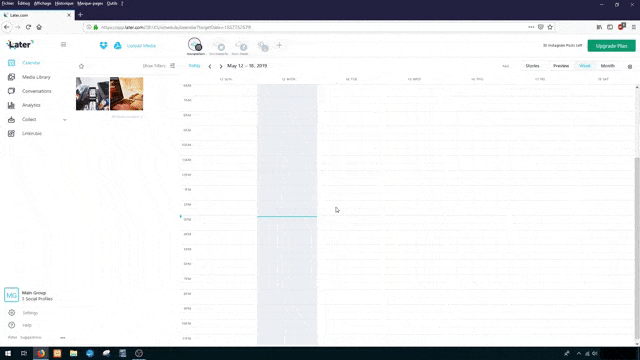This screenshot has height=360, width=640.
Task: Open the more options dots beside Suggestions
Action: [x=62, y=338]
